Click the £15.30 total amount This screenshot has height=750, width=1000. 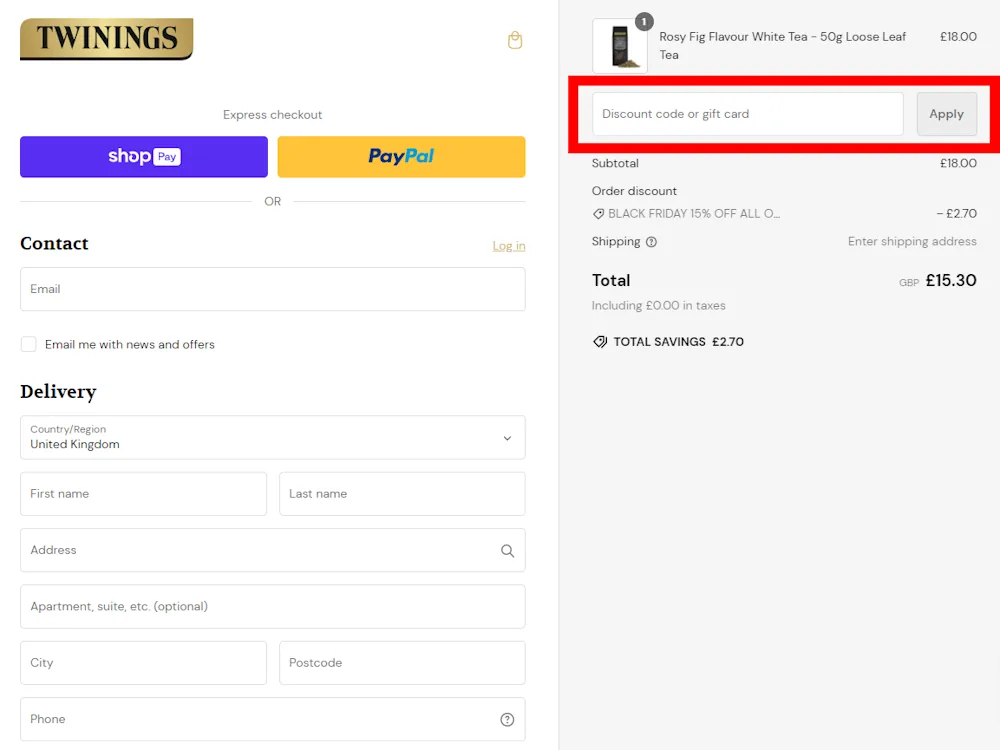coord(951,280)
